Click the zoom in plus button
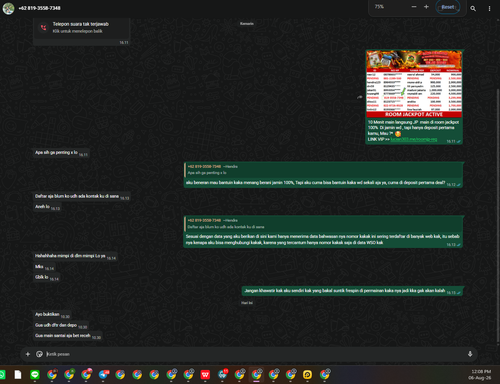This screenshot has width=500, height=384. 426,7
